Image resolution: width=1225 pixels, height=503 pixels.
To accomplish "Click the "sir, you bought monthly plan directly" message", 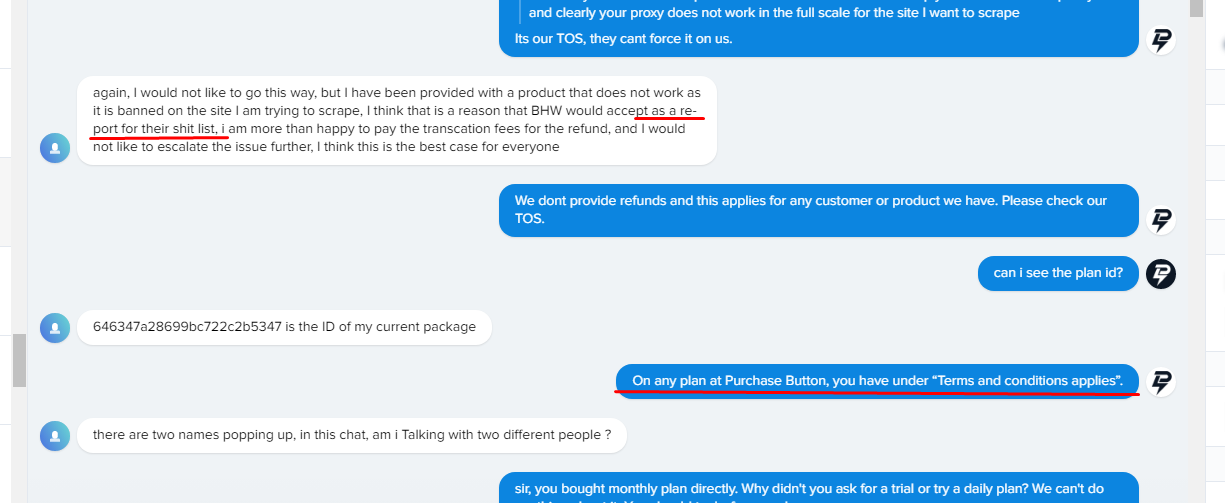I will pyautogui.click(x=819, y=488).
